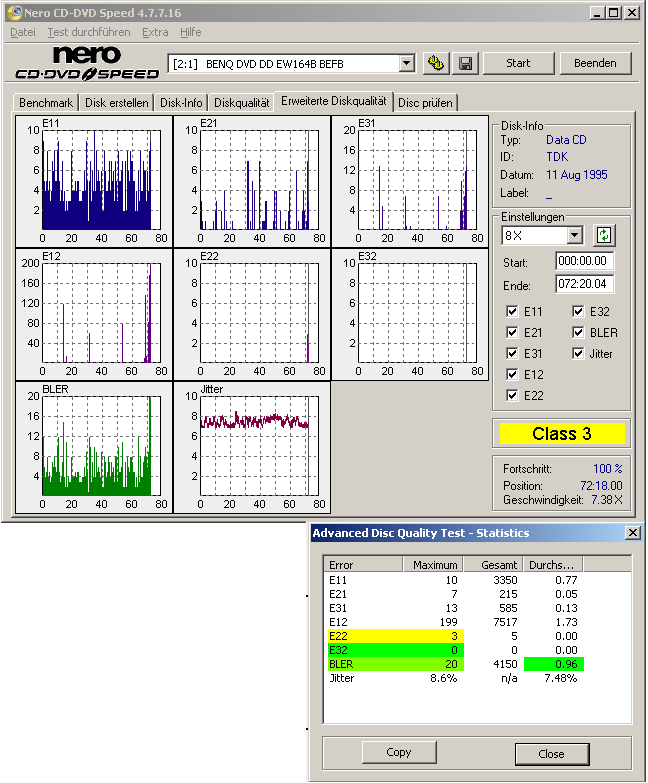648x783 pixels.
Task: Click the Nero CD-DVD Speed title bar icon
Action: coord(15,12)
